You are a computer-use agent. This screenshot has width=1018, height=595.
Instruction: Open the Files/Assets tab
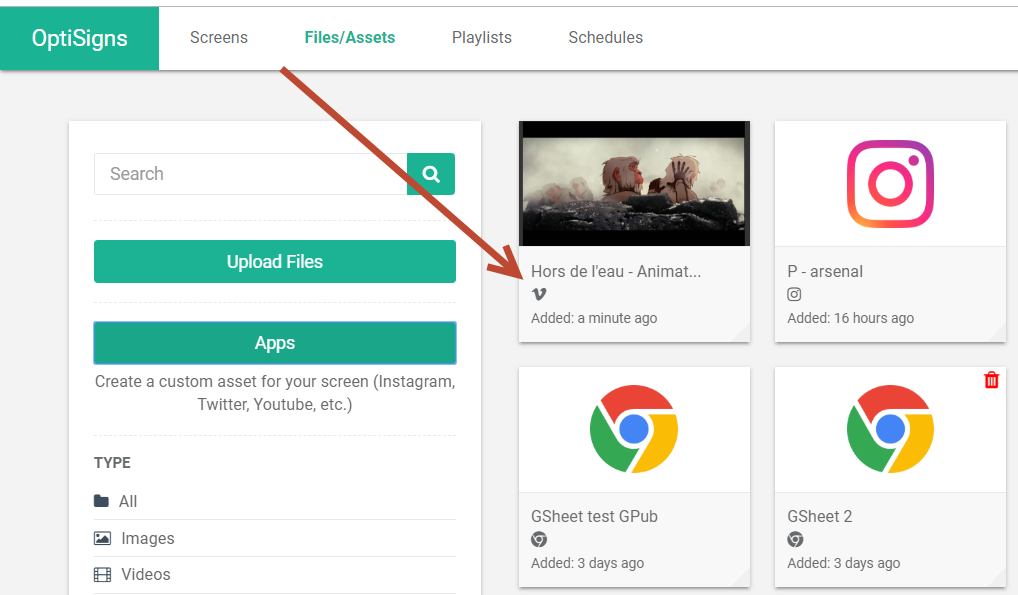(x=350, y=38)
